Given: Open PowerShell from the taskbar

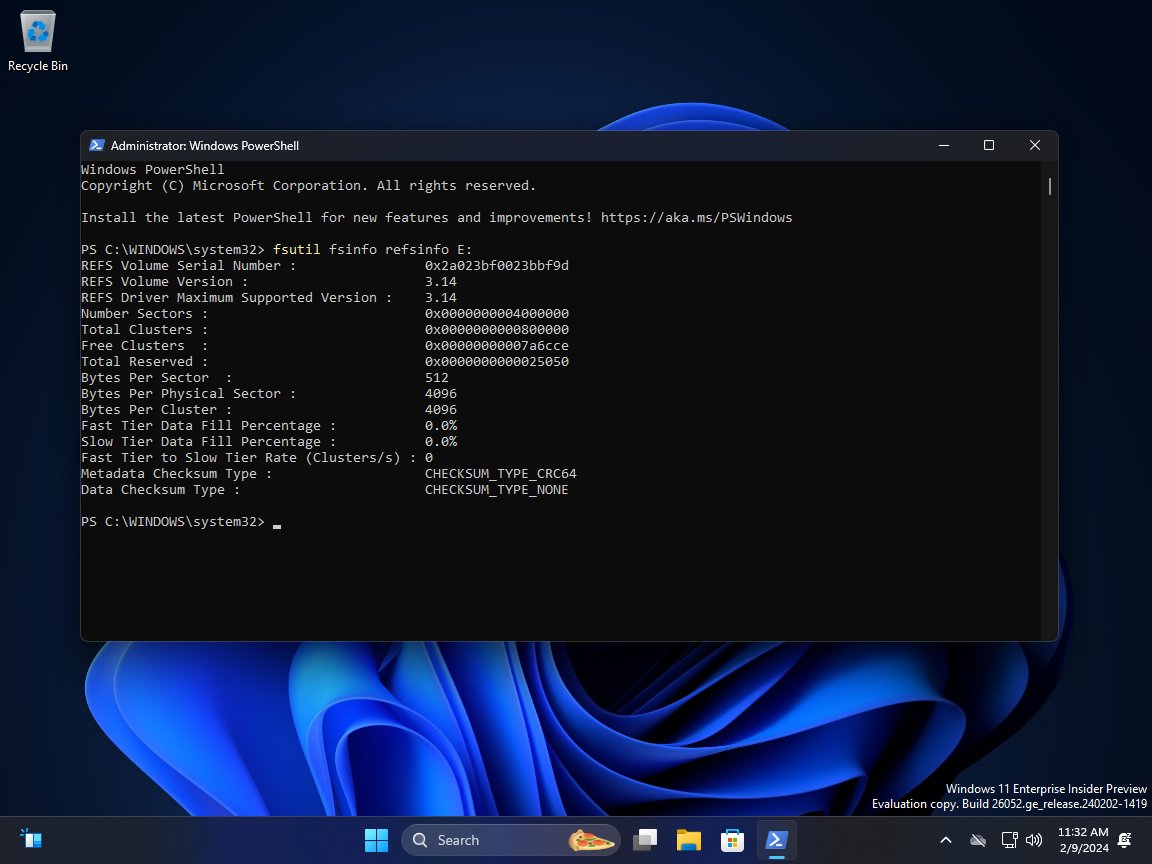Looking at the screenshot, I should tap(777, 839).
